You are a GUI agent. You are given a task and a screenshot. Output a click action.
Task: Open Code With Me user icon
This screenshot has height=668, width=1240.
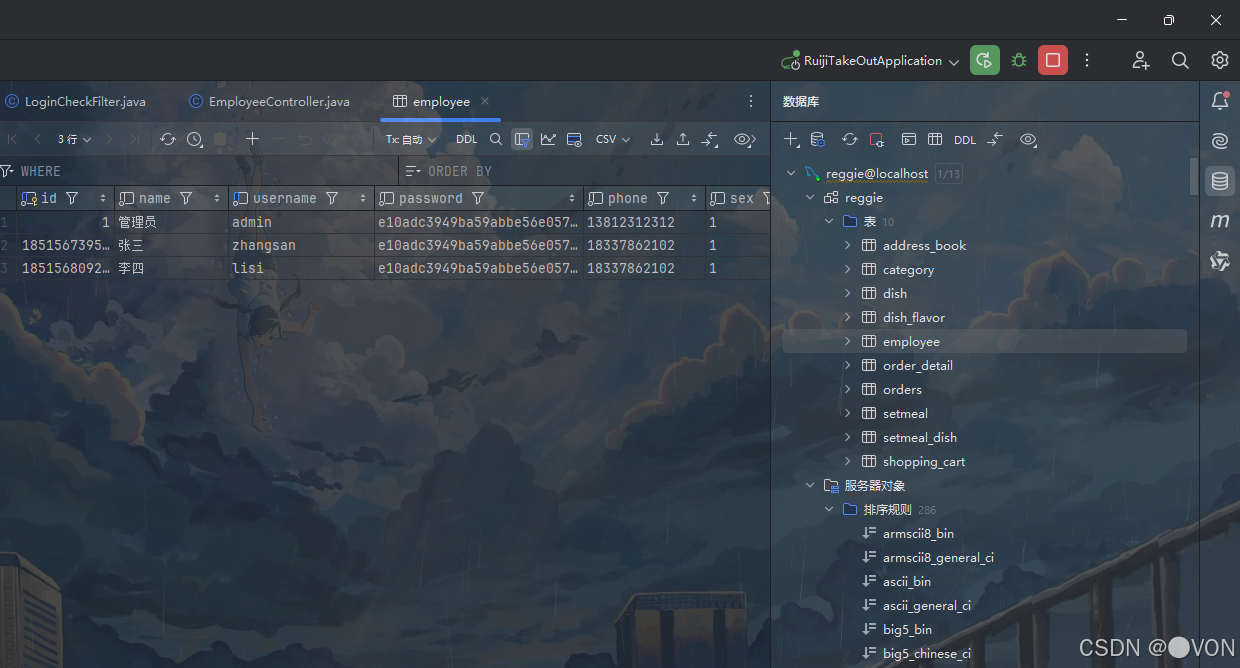tap(1141, 60)
